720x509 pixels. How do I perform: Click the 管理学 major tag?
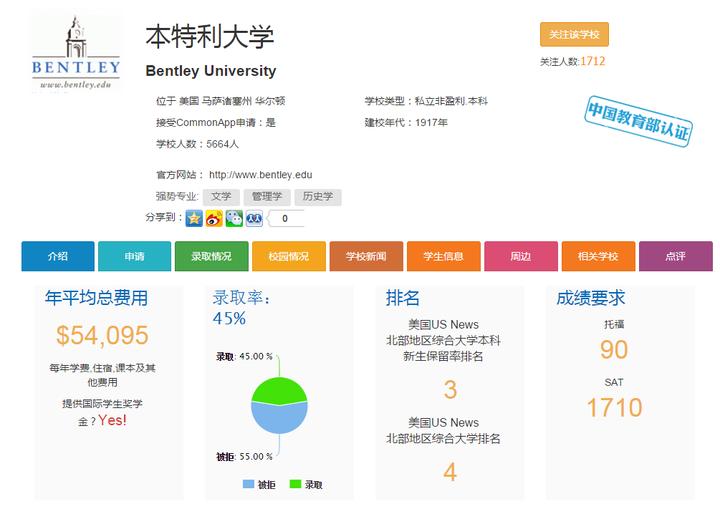[267, 197]
